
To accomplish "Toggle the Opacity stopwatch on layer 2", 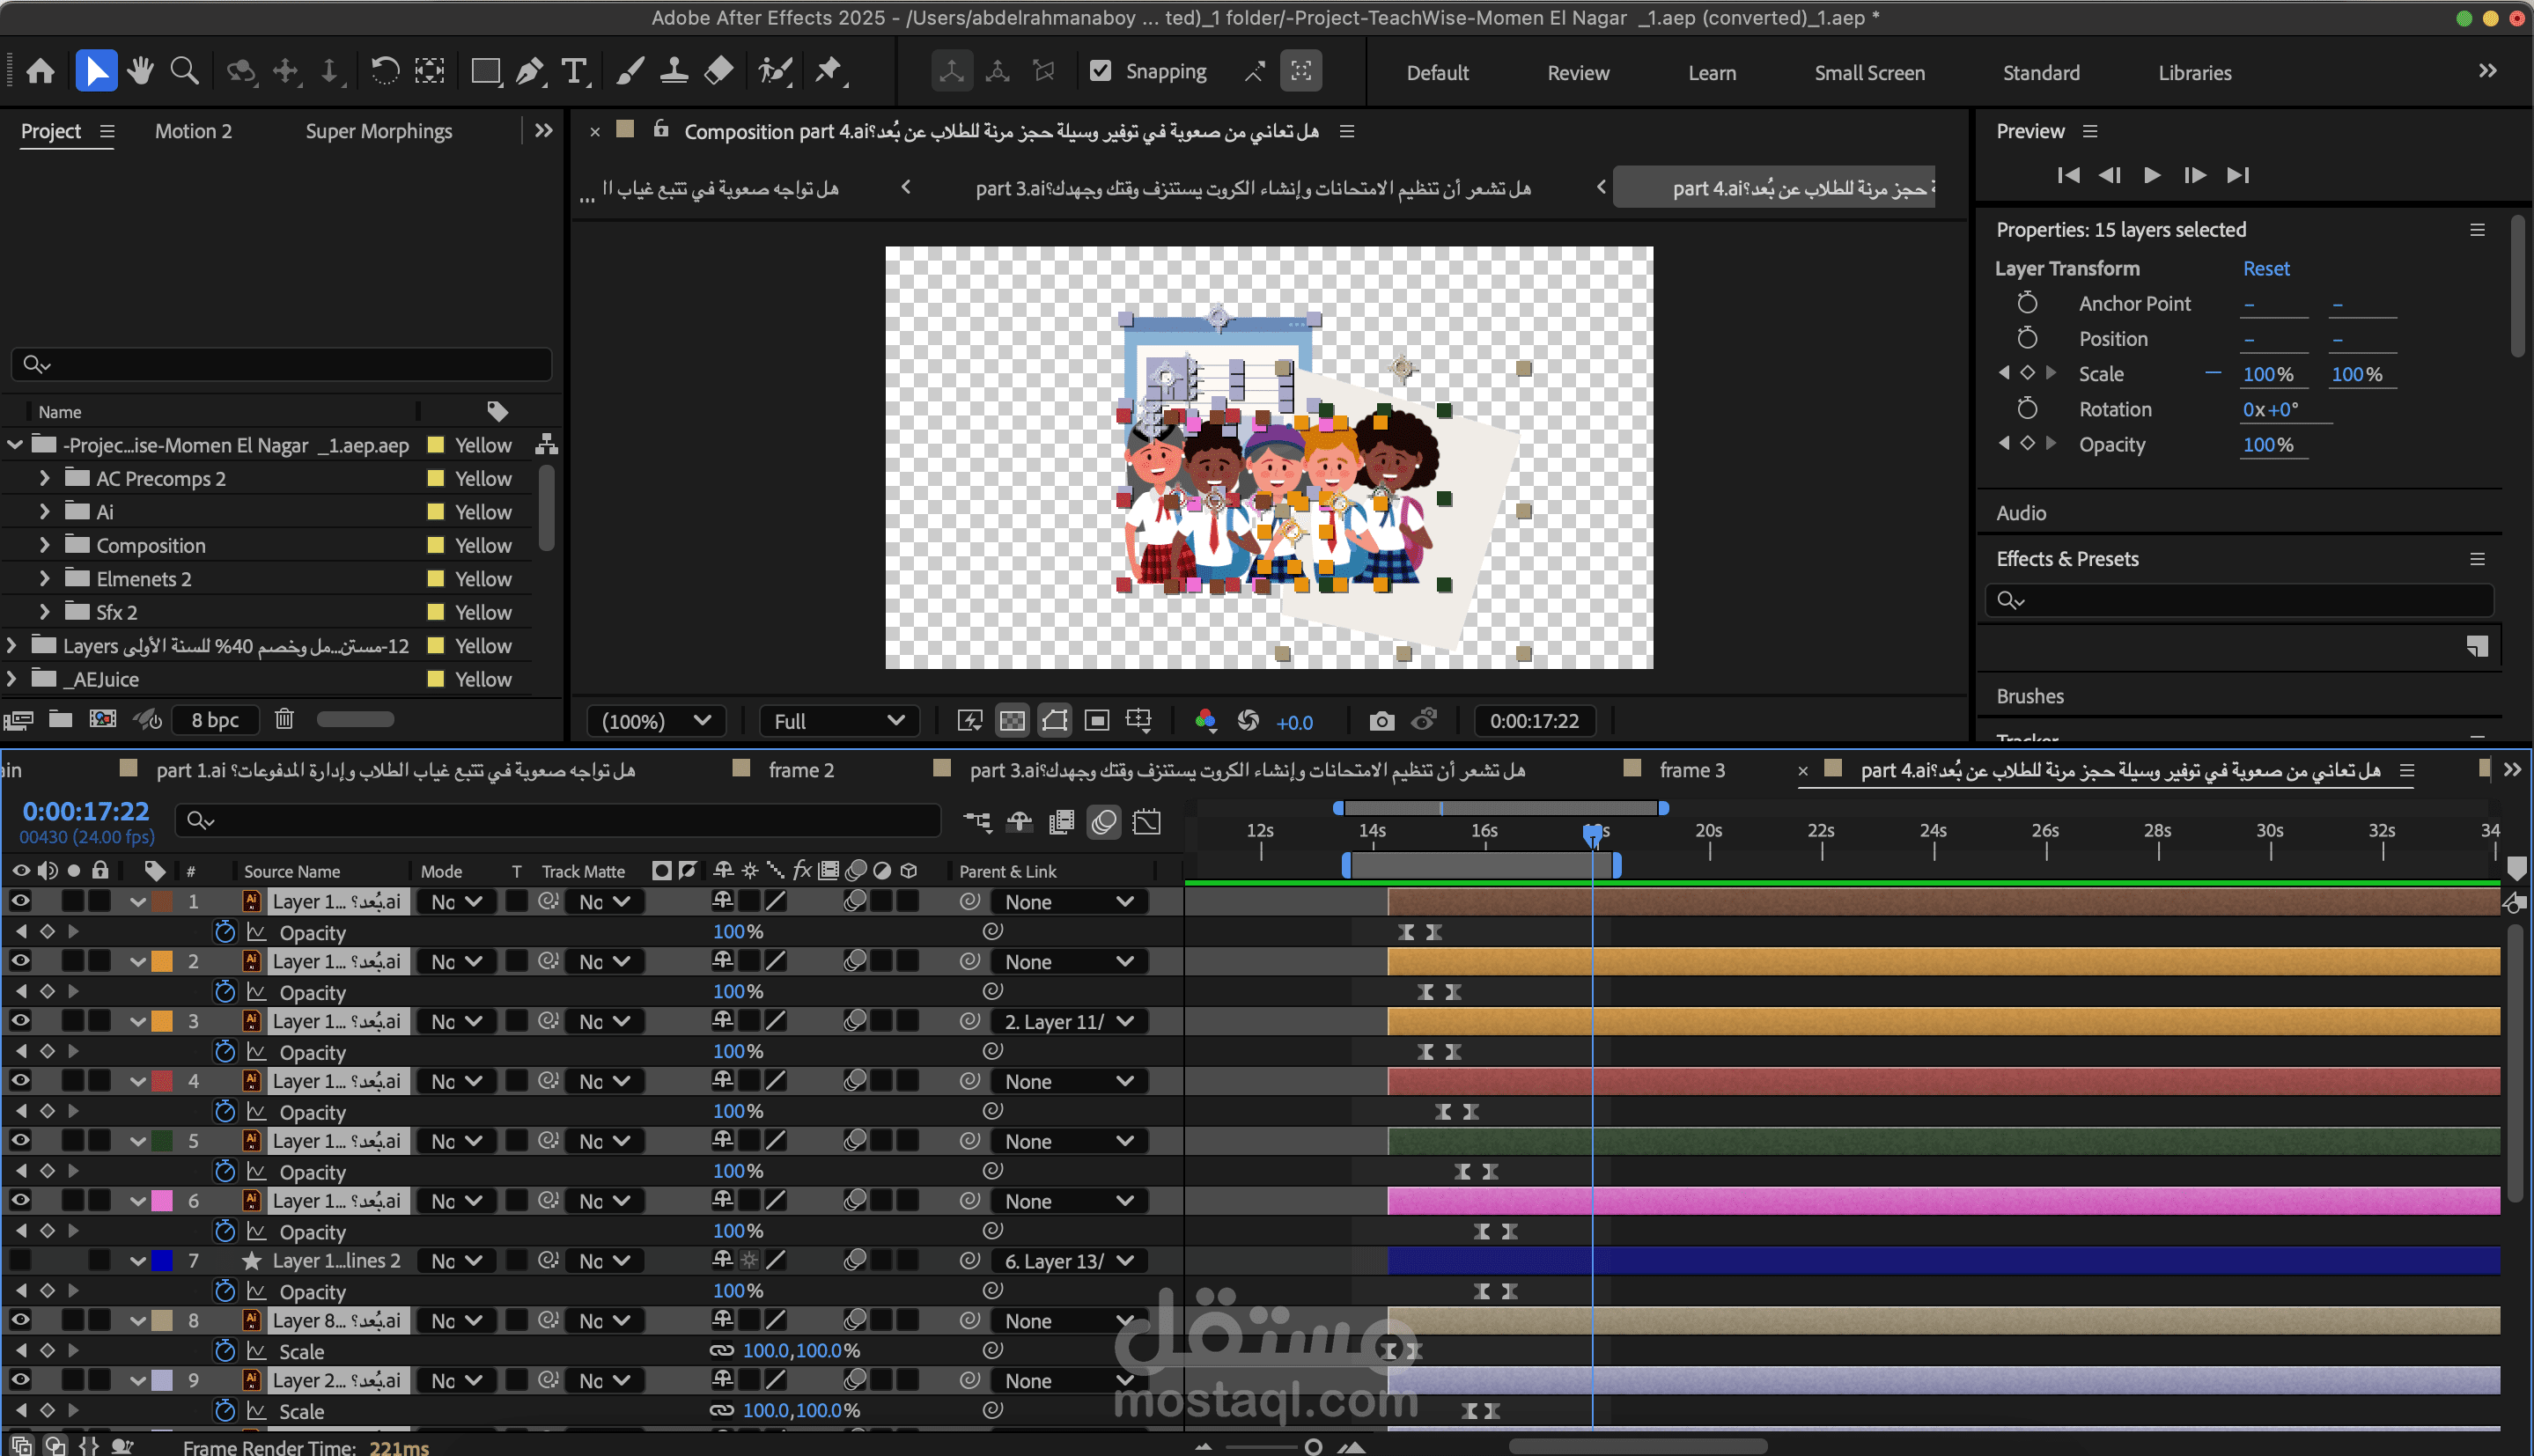I will [225, 992].
